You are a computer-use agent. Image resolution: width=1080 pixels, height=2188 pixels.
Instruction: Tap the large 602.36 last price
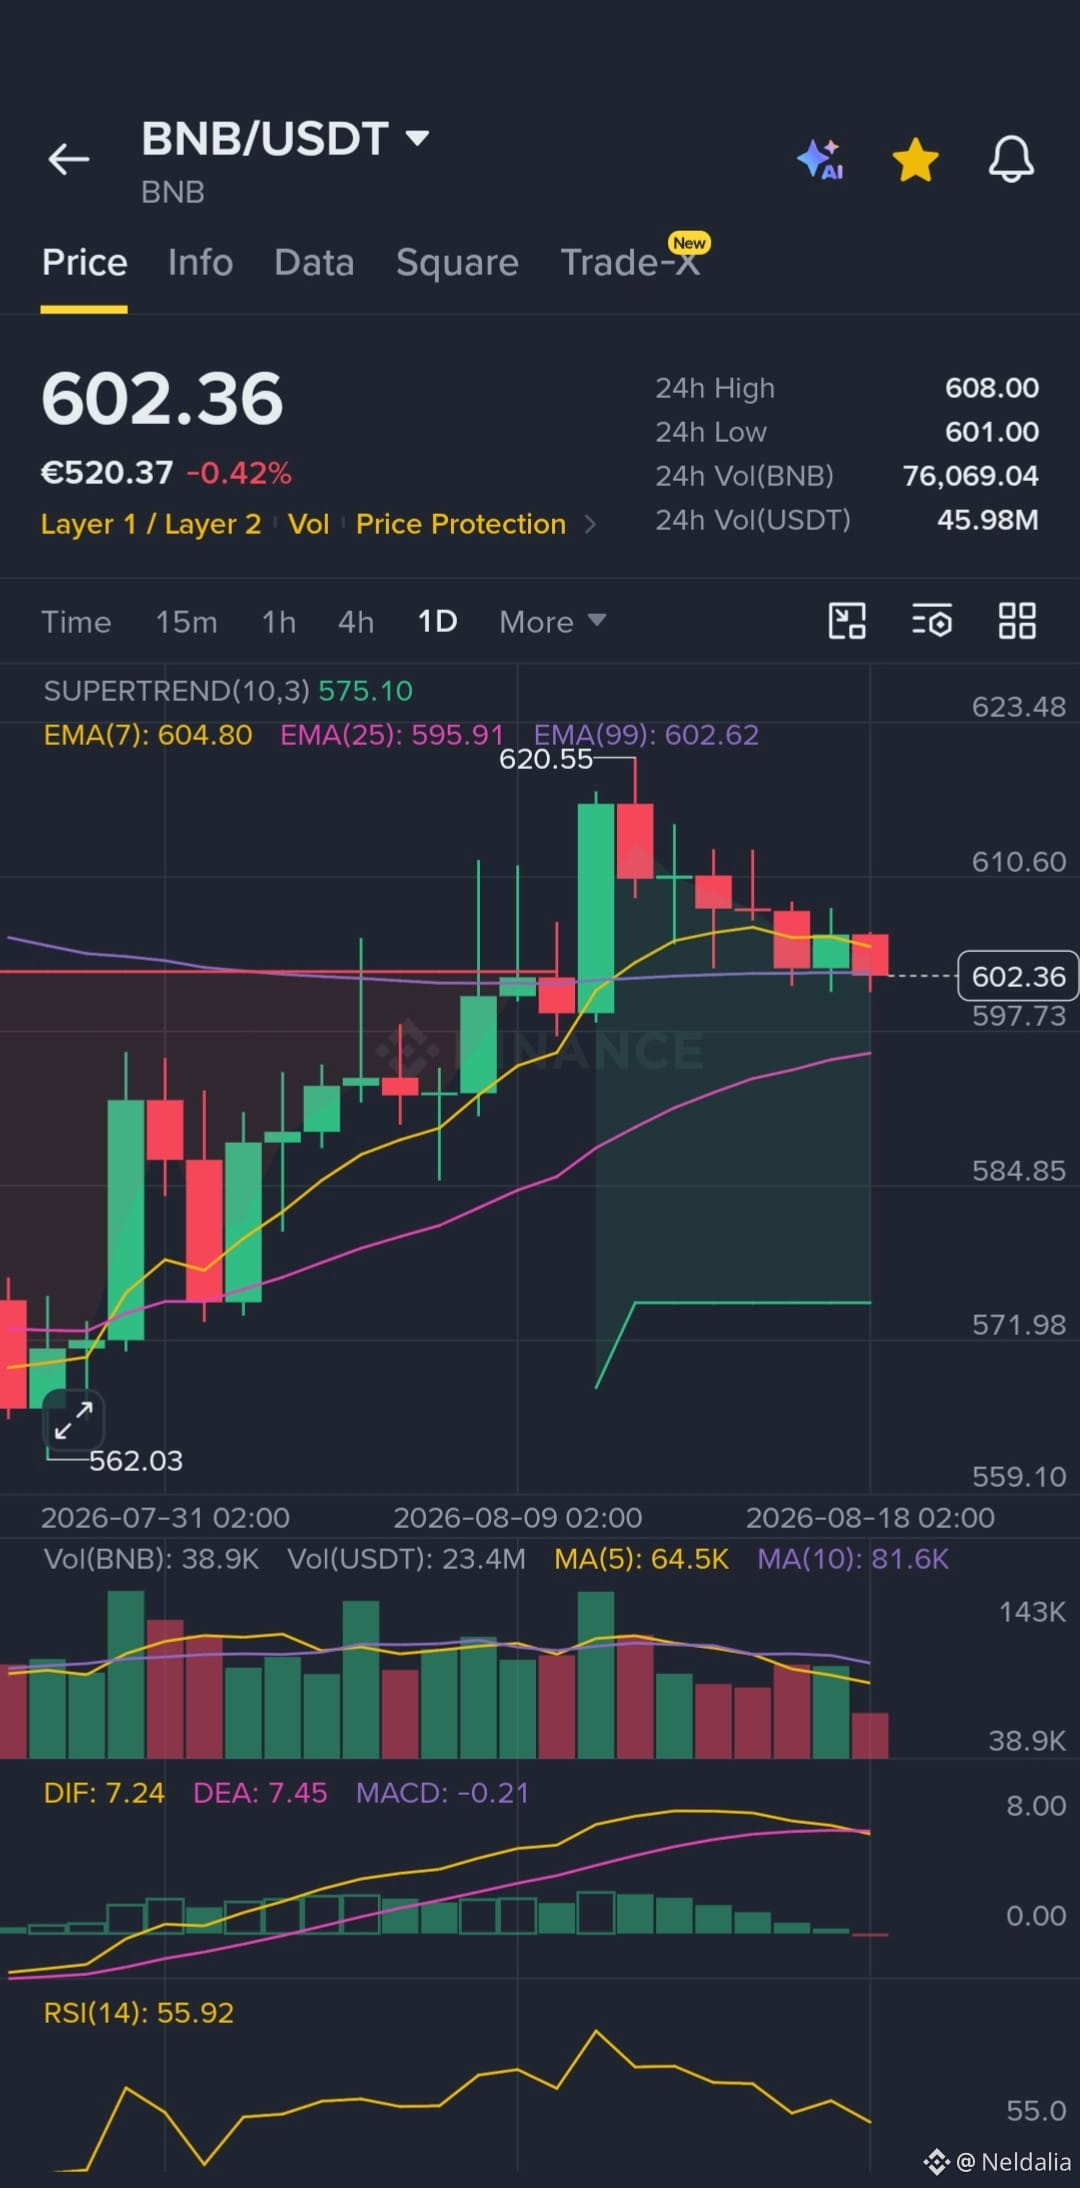pos(162,399)
